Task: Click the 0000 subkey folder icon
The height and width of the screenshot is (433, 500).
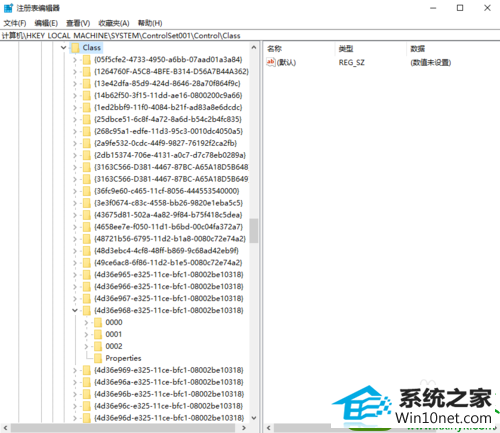Action: [98, 322]
